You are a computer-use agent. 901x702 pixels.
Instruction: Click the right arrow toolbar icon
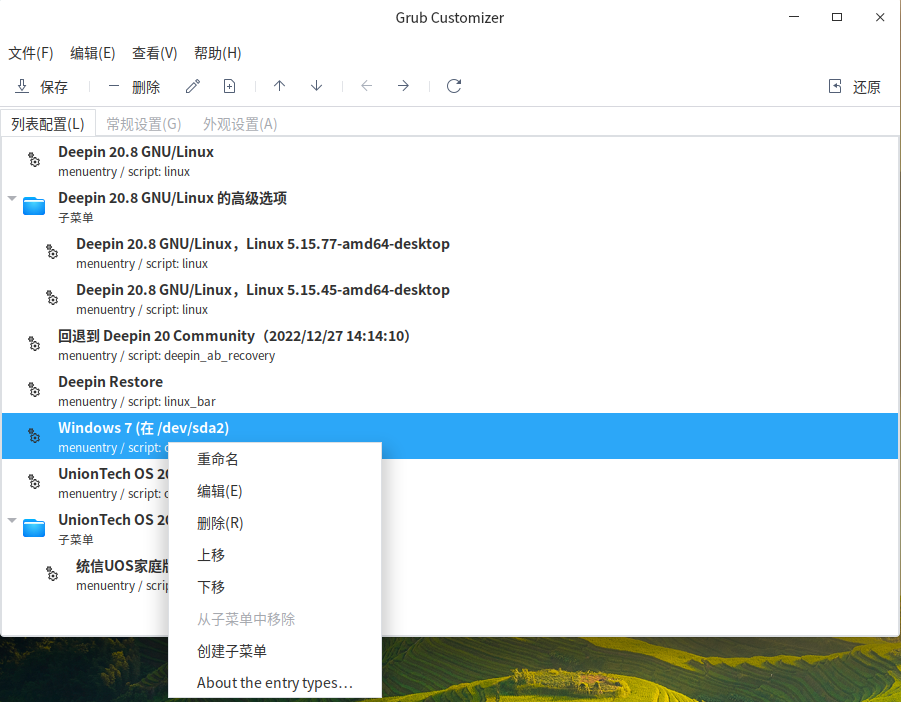(x=403, y=86)
